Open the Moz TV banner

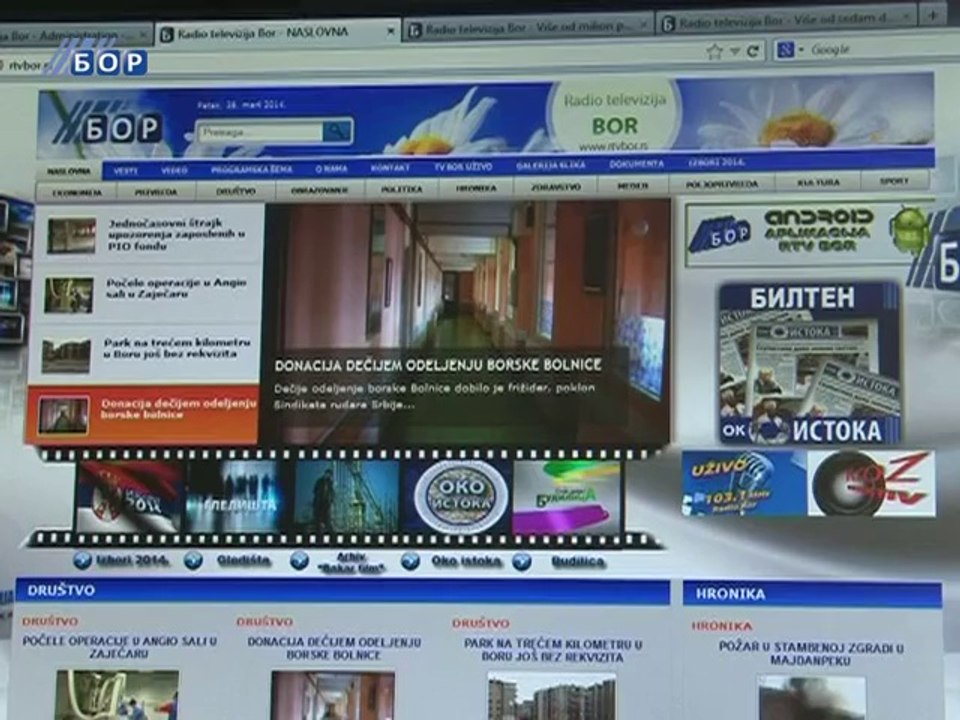point(871,483)
